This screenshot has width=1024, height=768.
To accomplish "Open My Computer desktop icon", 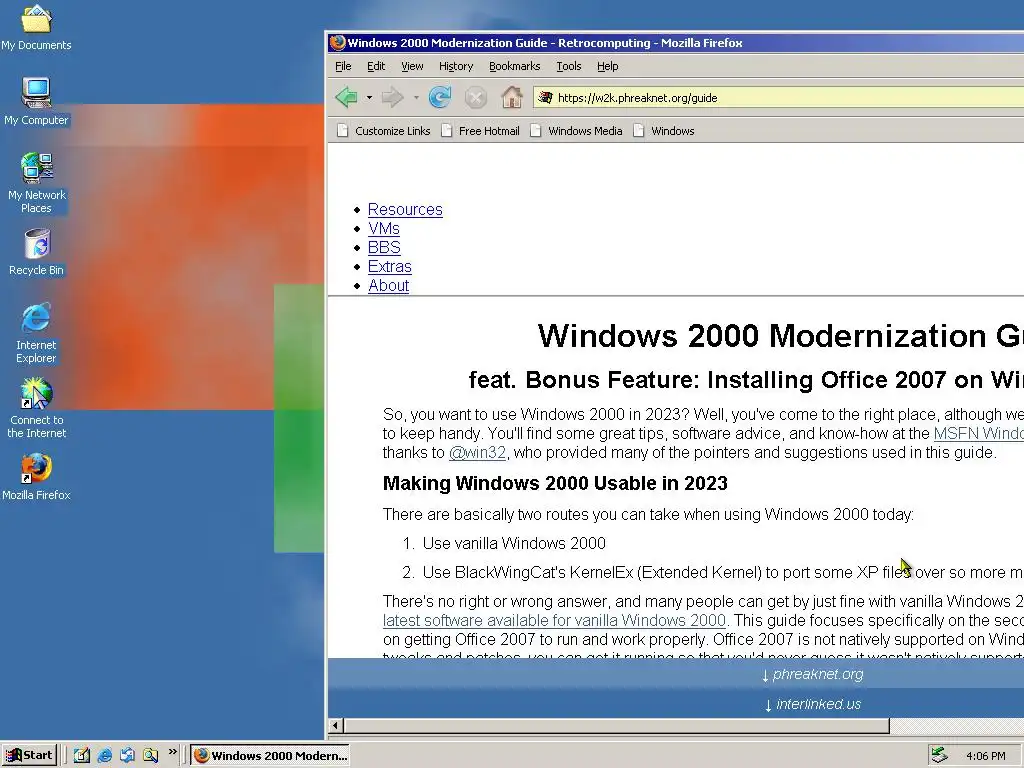I will [36, 101].
